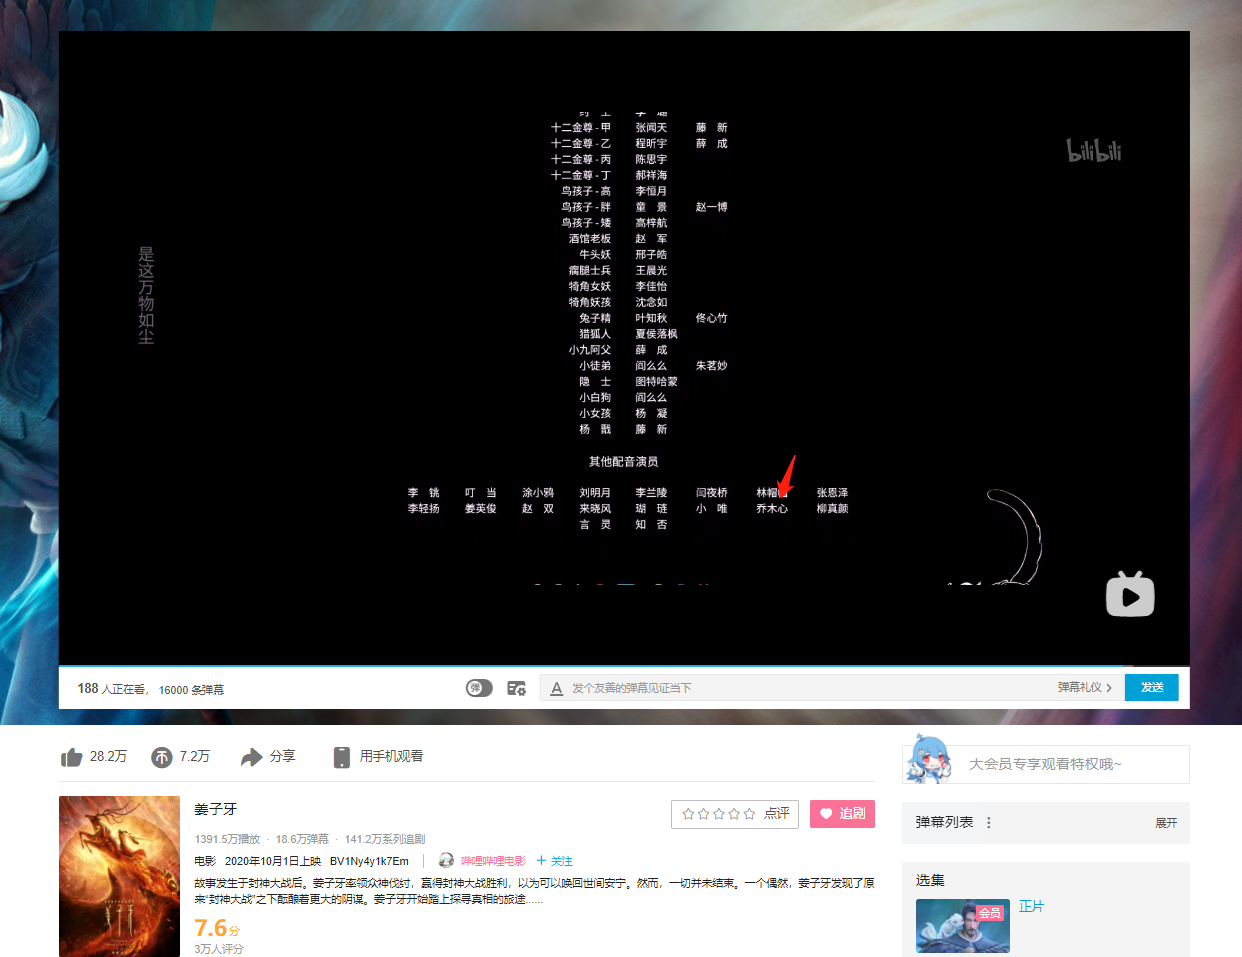Screen dimensions: 1242x957
Task: Click the coin donation icon
Action: pos(162,757)
